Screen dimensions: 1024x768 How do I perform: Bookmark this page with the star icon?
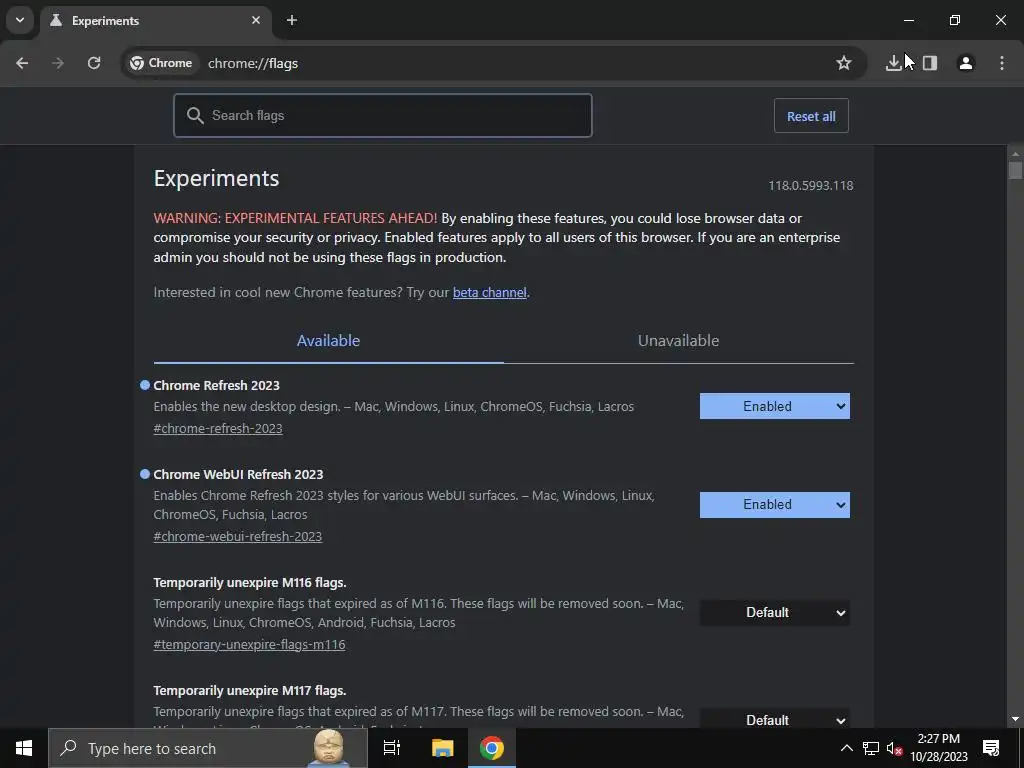coord(844,63)
